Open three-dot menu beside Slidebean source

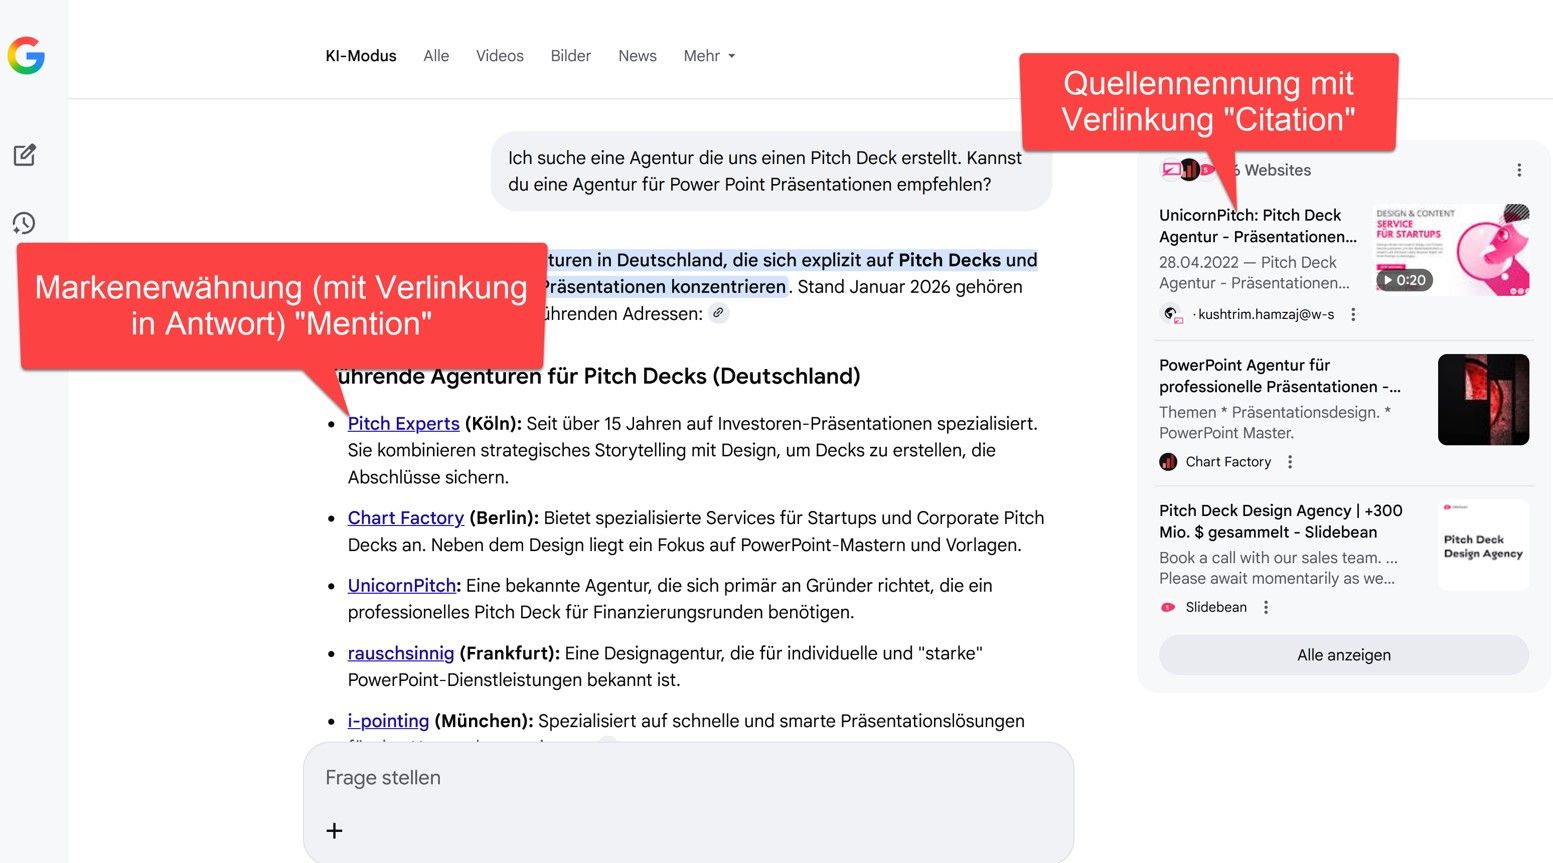[x=1266, y=607]
